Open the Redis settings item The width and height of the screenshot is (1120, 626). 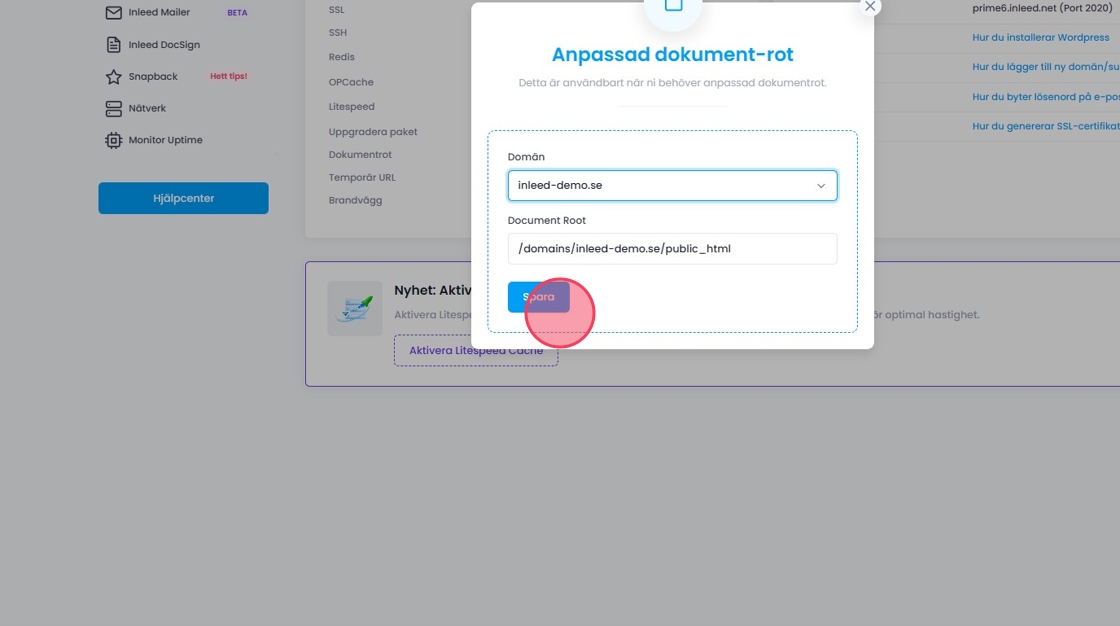click(x=341, y=57)
